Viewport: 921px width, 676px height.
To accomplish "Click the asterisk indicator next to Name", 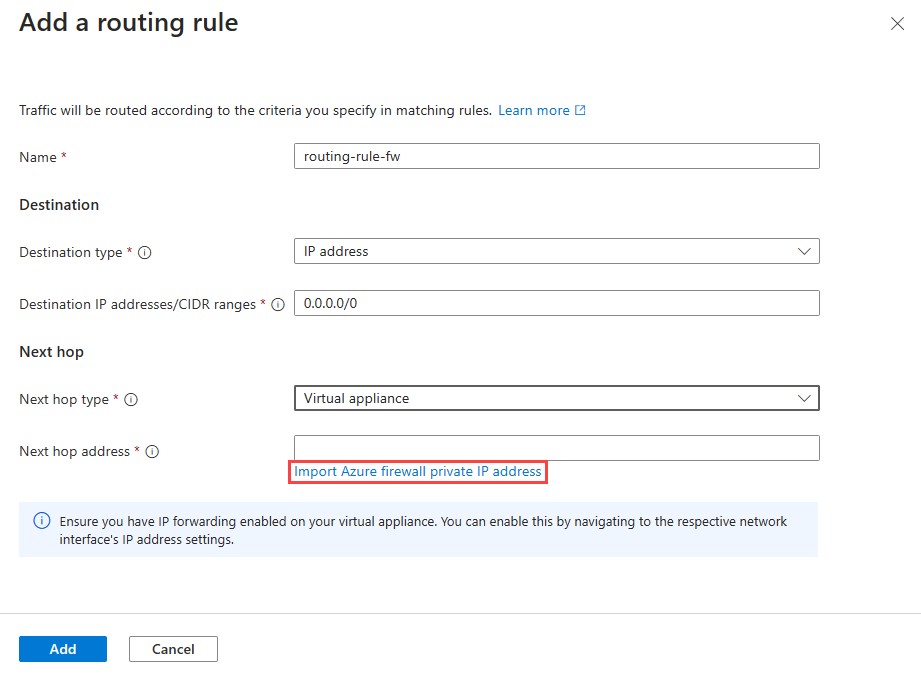I will point(63,156).
